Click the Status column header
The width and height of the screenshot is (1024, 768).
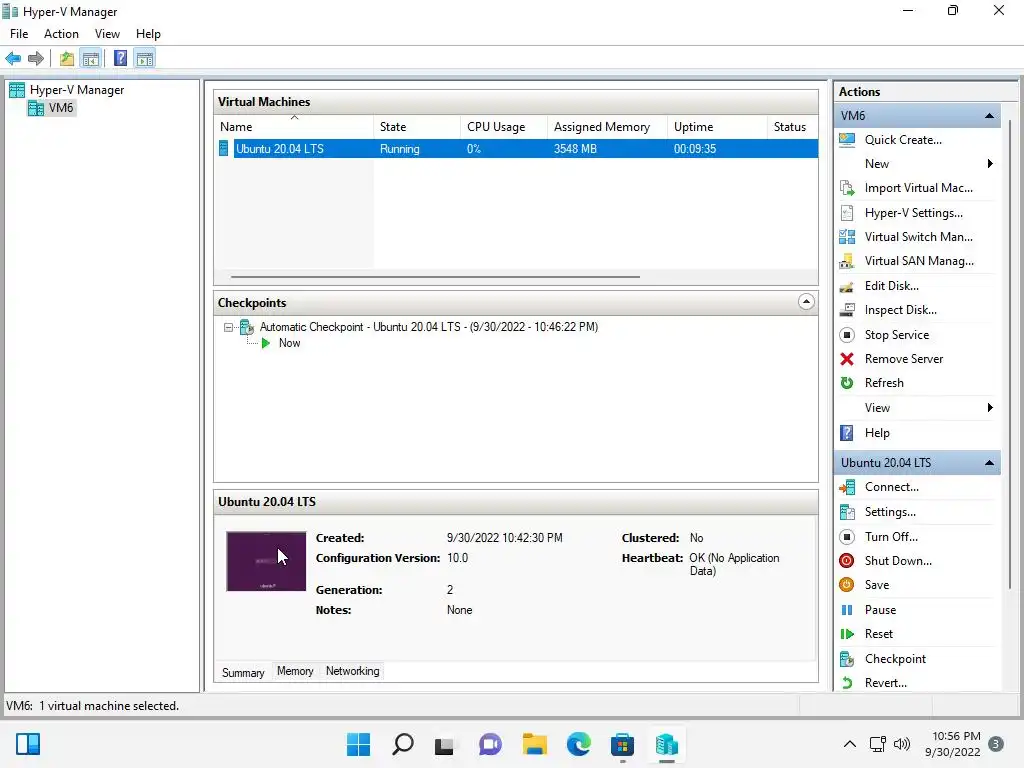pyautogui.click(x=792, y=127)
